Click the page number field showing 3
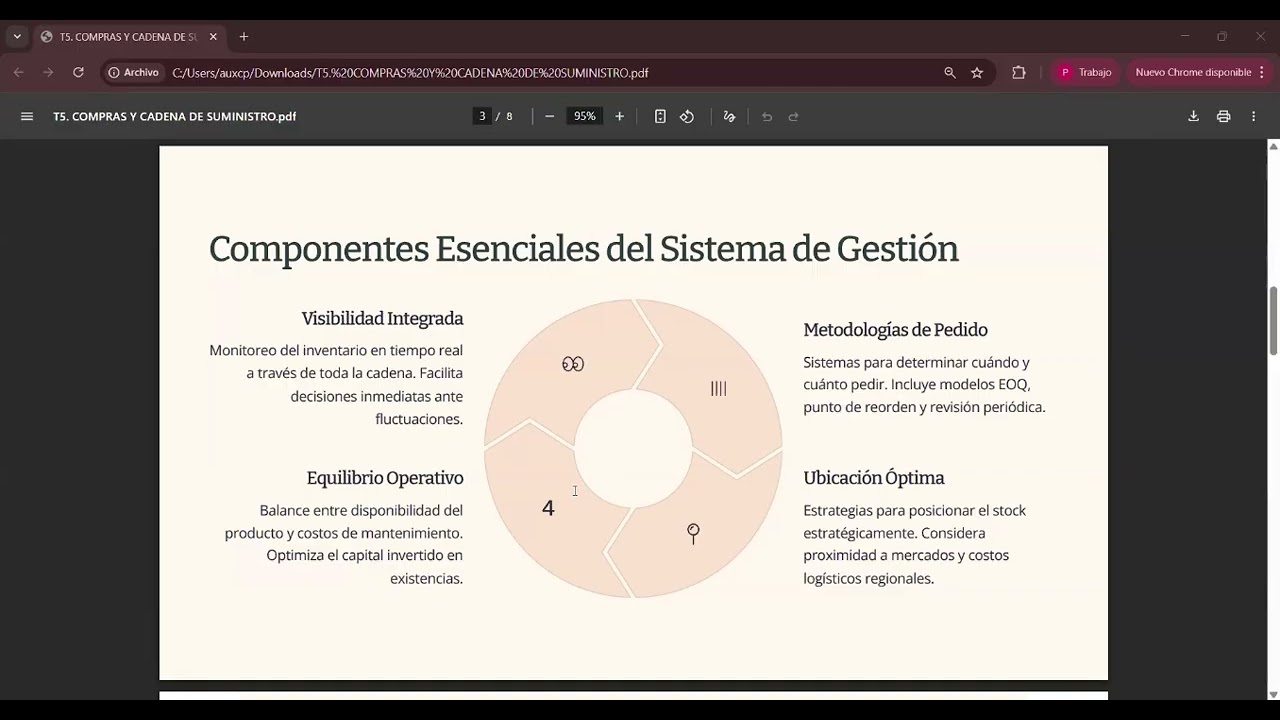Viewport: 1280px width, 720px height. [482, 117]
